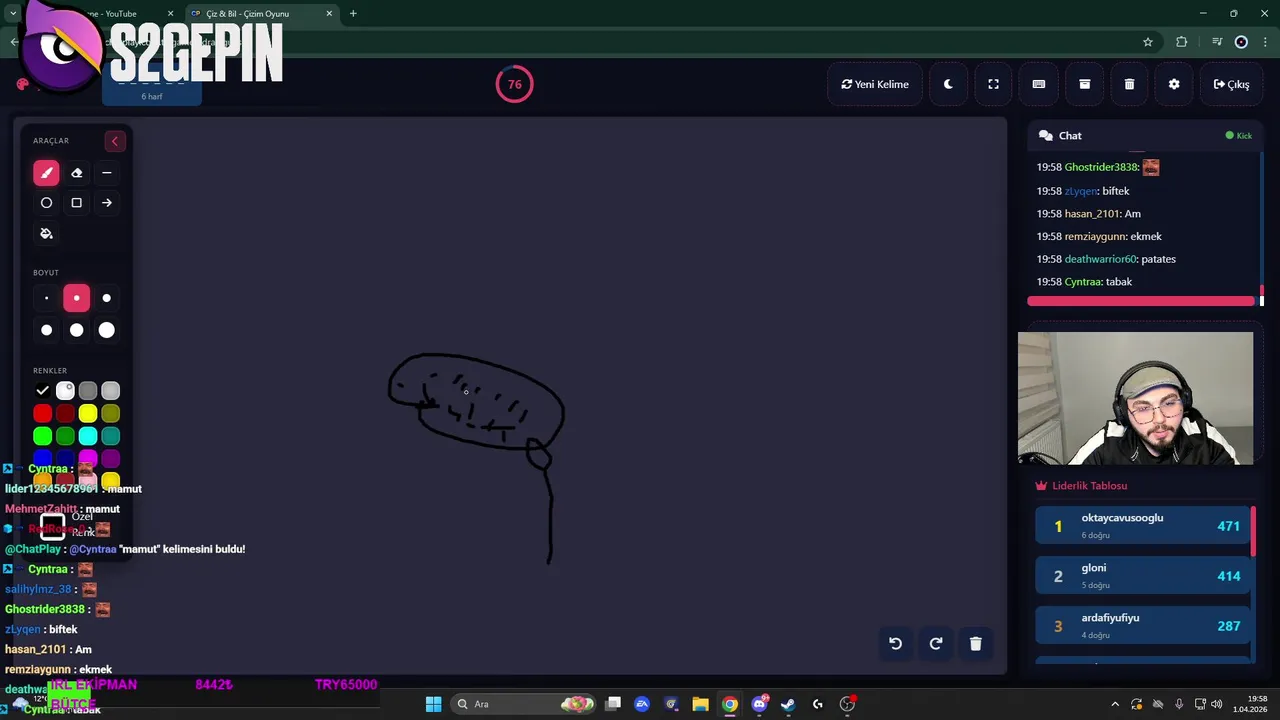Open File Explorer from taskbar
This screenshot has width=1280, height=720.
[700, 704]
